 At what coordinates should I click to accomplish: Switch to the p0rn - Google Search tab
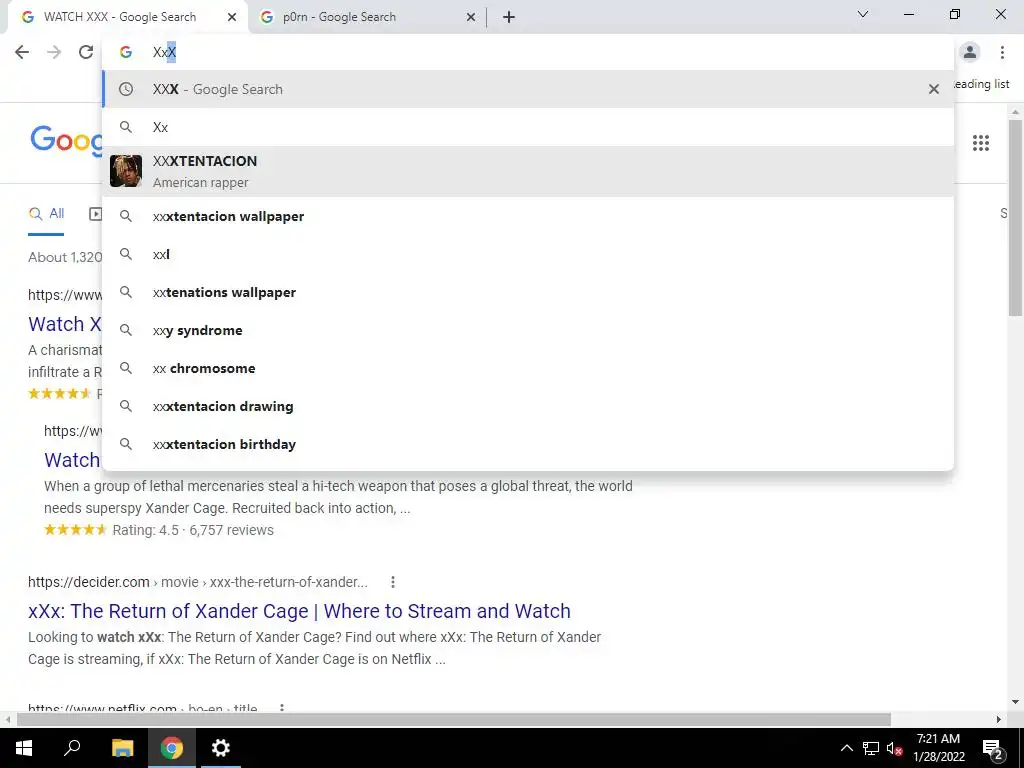368,17
